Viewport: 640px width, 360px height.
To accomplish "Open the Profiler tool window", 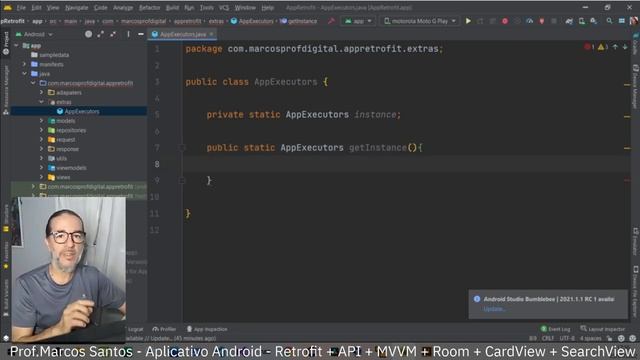I will tap(164, 329).
